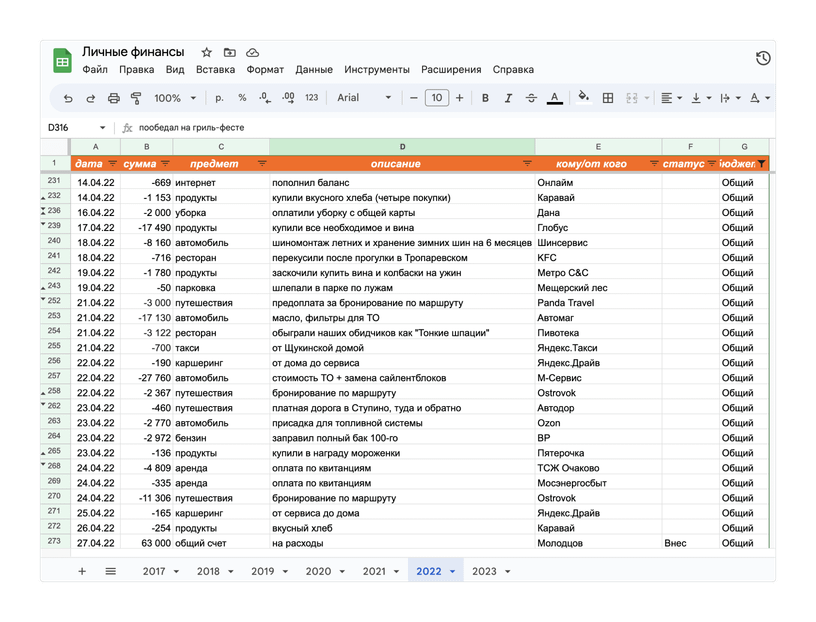Toggle strikethrough formatting
The height and width of the screenshot is (622, 816).
(x=531, y=98)
